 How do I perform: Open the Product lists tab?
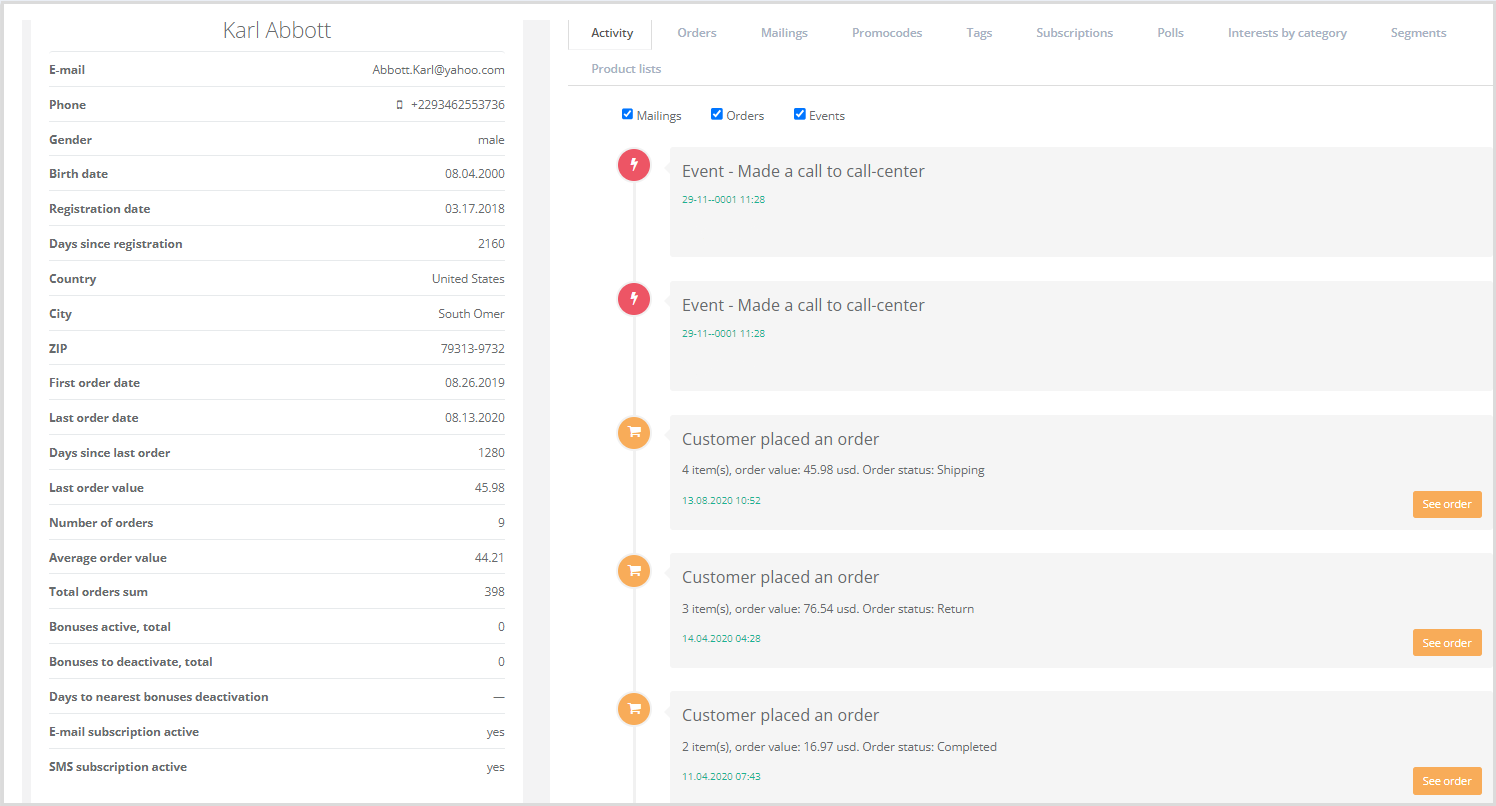coord(626,69)
